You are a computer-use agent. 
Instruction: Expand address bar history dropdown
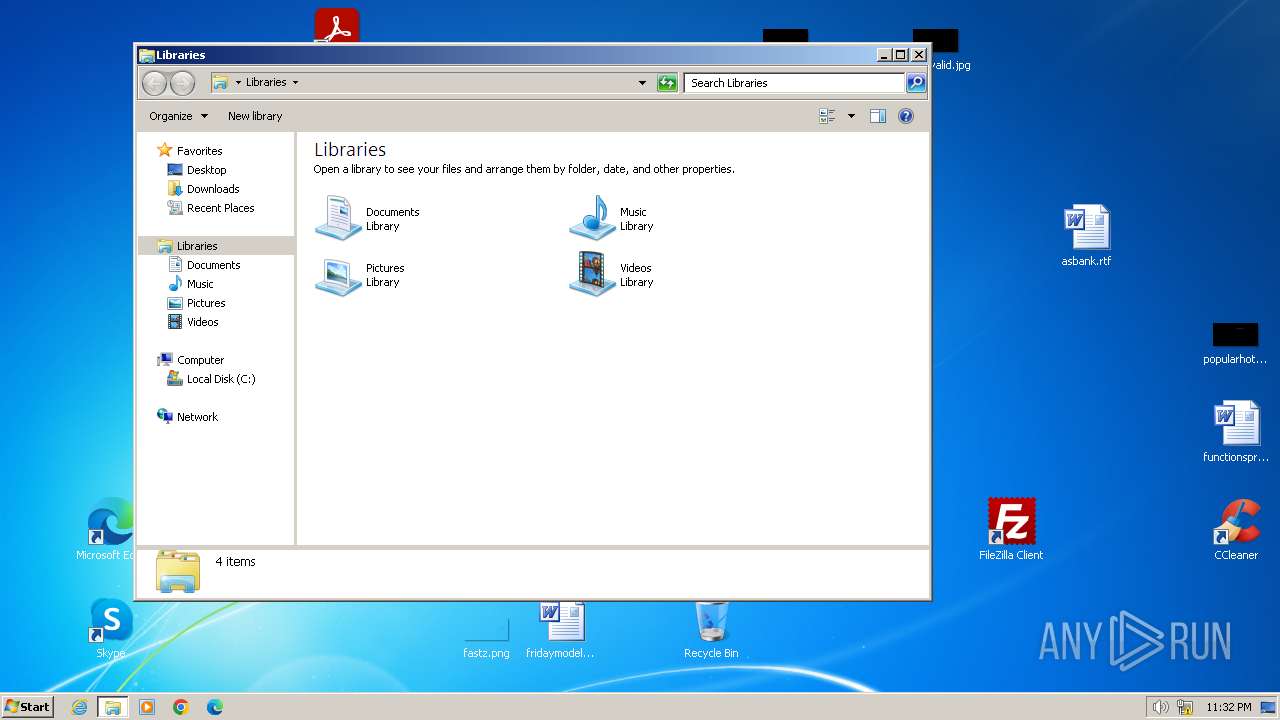coord(642,83)
